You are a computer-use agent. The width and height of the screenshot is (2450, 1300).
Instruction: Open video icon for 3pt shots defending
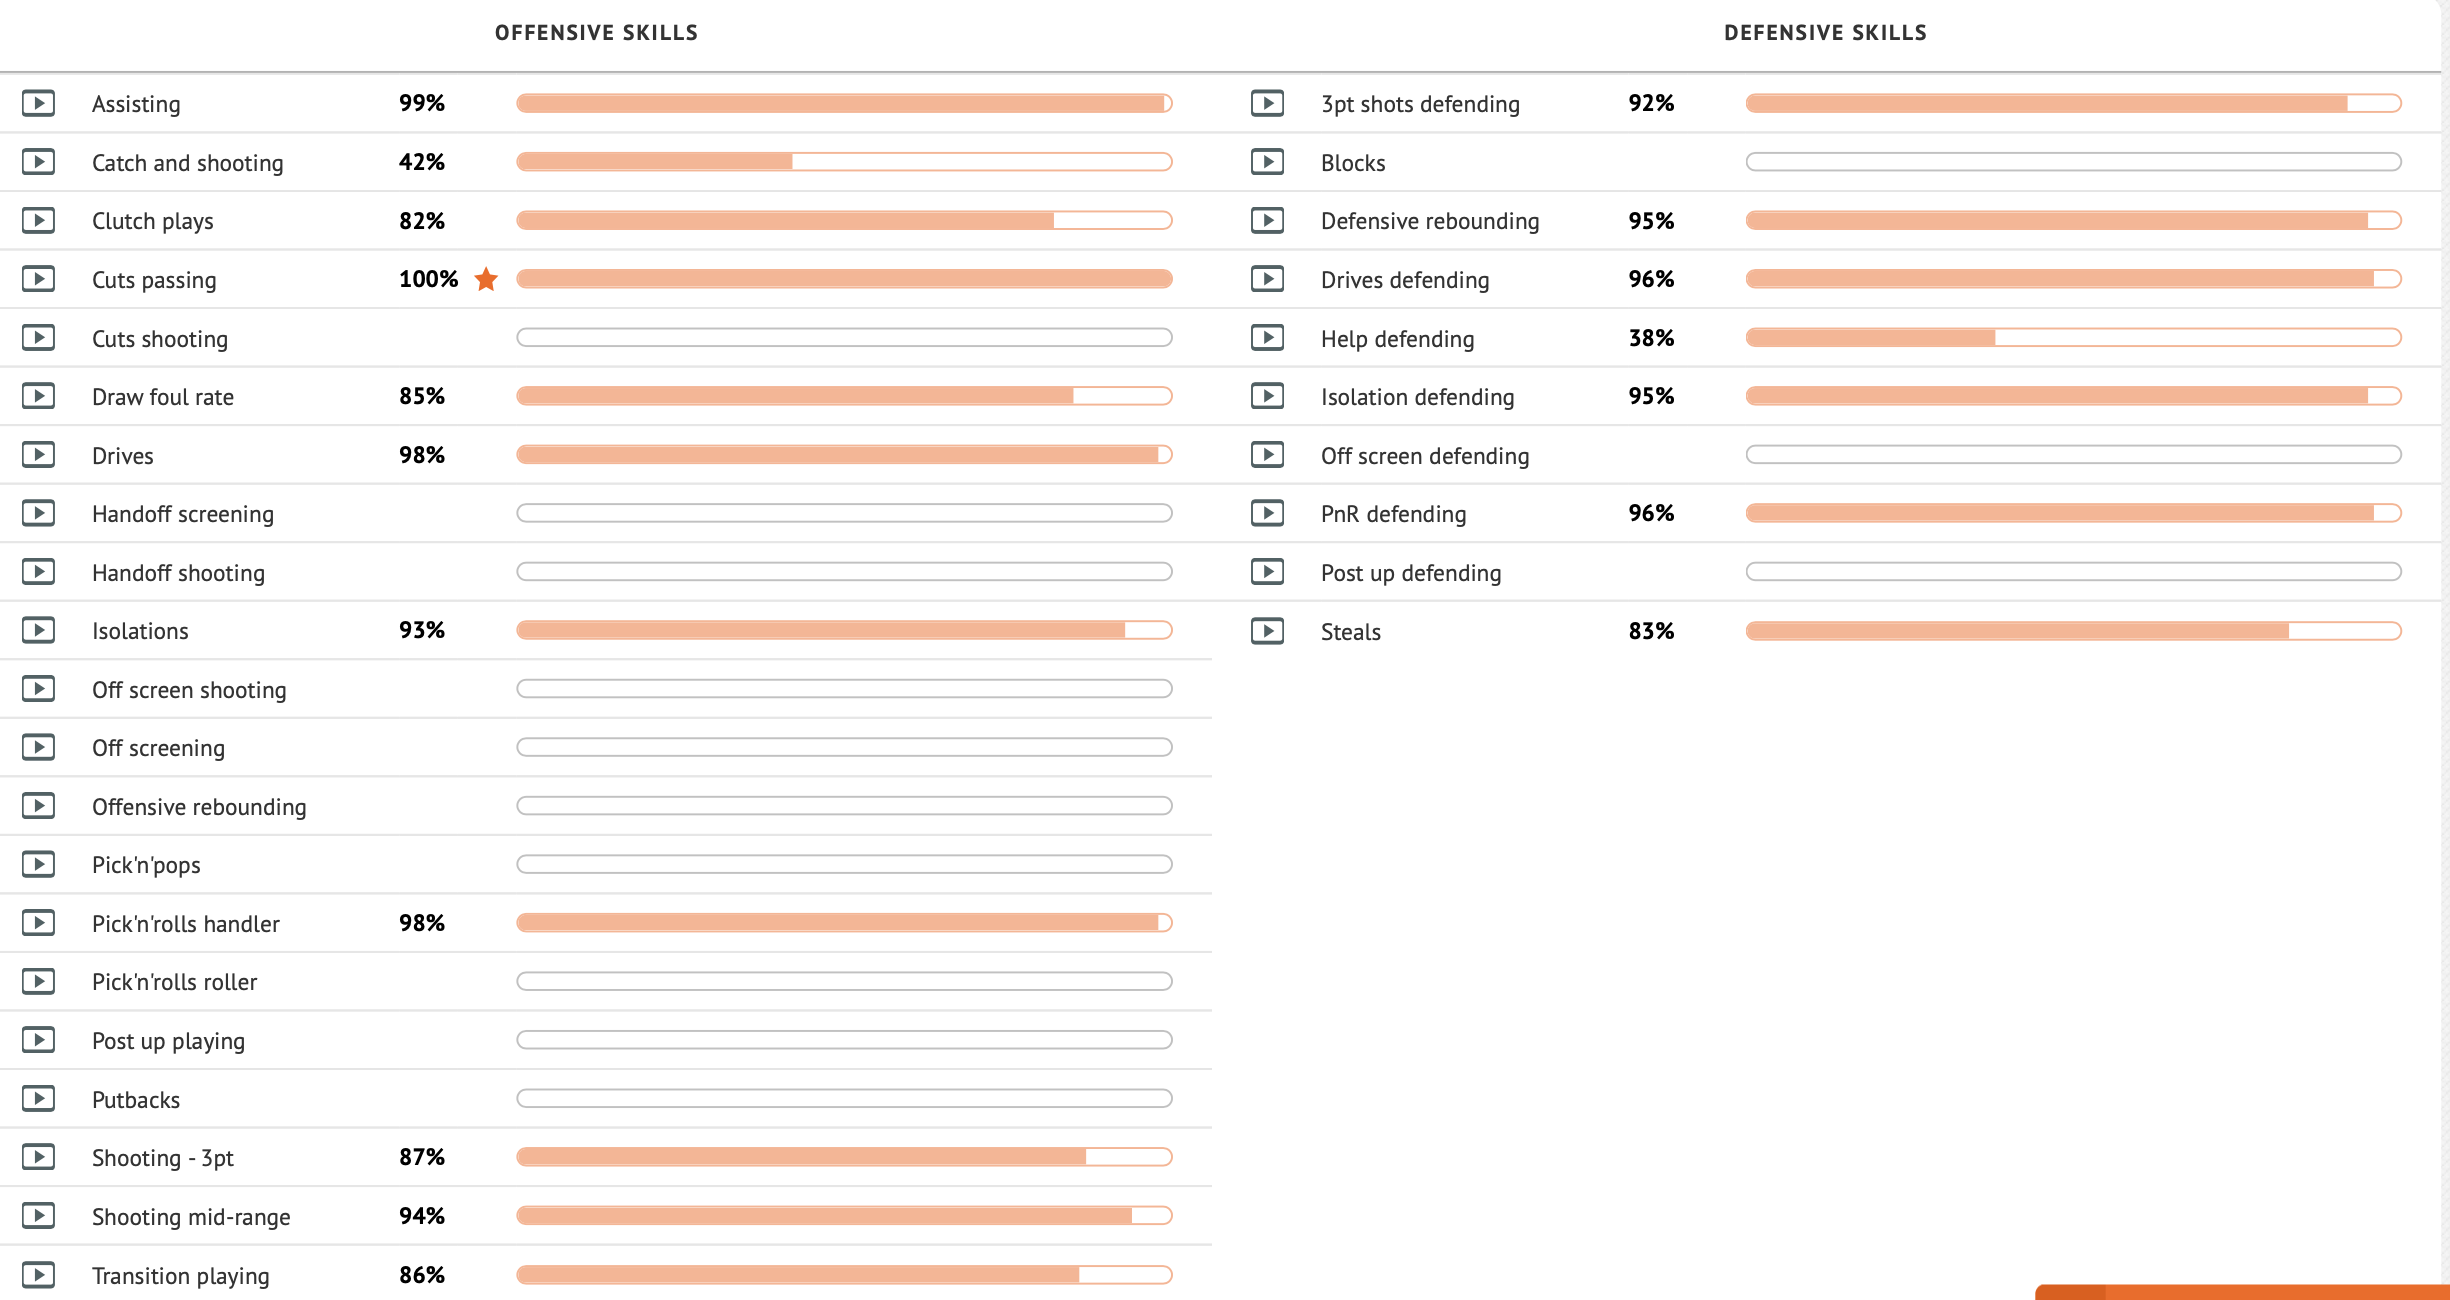point(1267,103)
